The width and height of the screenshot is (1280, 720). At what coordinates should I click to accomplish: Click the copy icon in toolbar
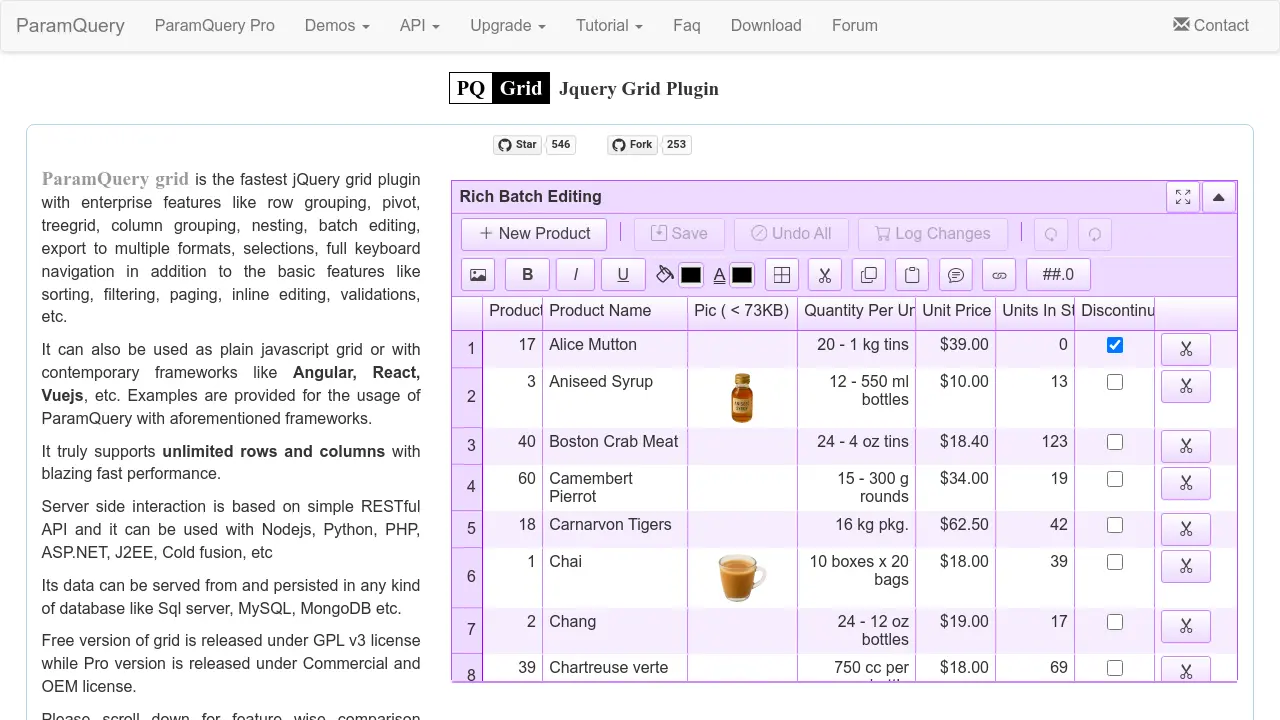click(x=869, y=275)
